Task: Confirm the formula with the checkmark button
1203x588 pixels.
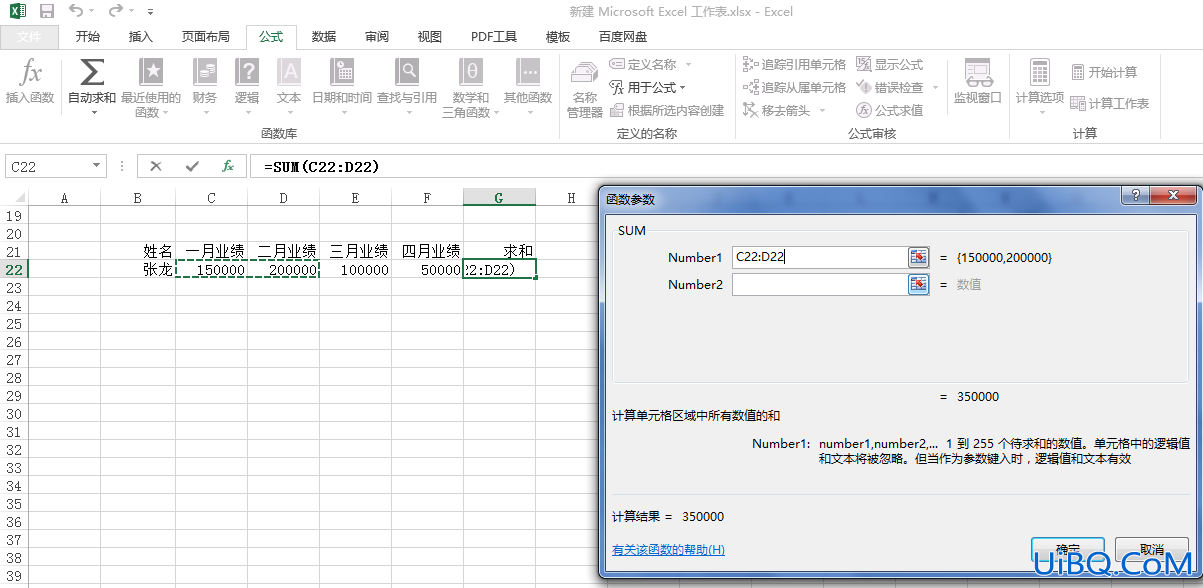Action: click(x=192, y=167)
